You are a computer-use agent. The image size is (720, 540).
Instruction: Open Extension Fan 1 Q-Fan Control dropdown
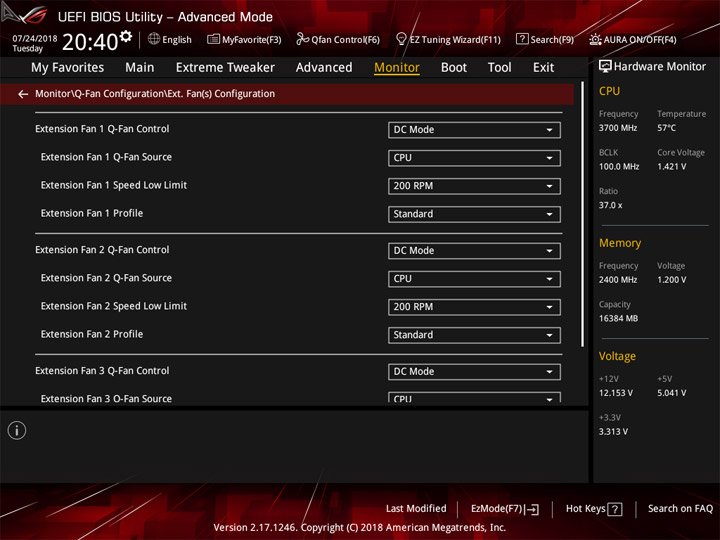[474, 130]
